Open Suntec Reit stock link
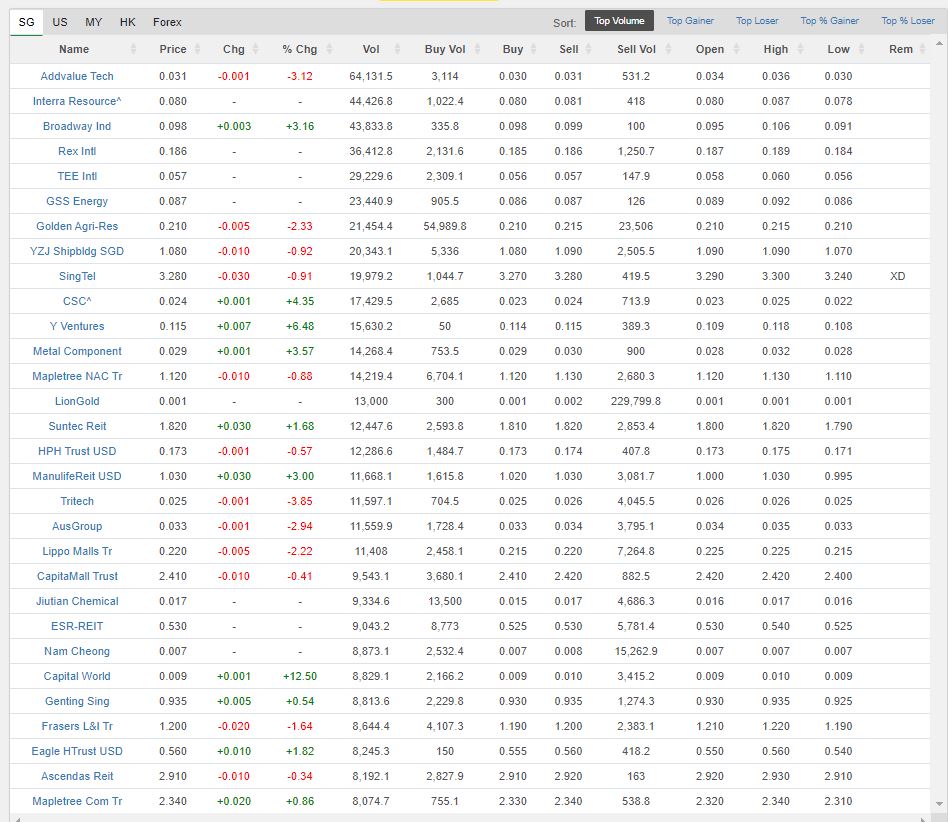The image size is (948, 822). [77, 426]
